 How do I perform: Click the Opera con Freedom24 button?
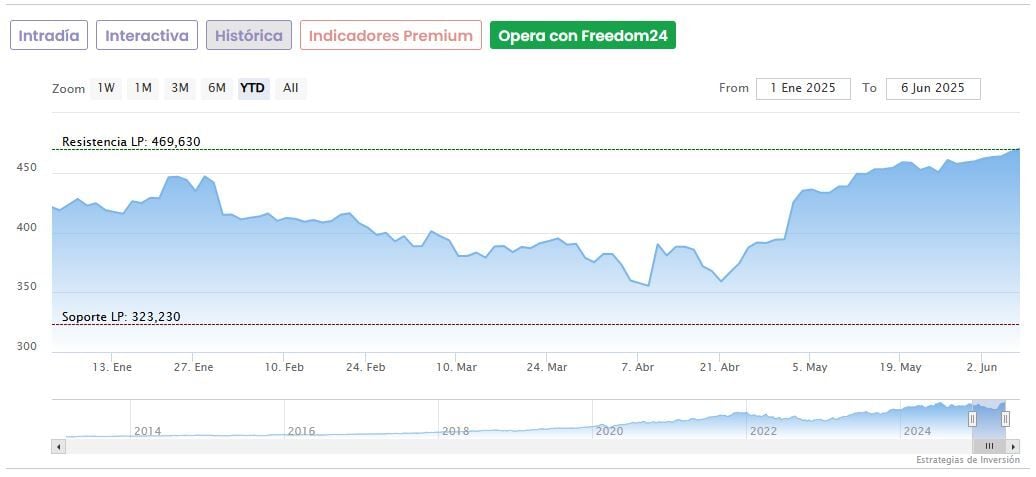pyautogui.click(x=583, y=36)
